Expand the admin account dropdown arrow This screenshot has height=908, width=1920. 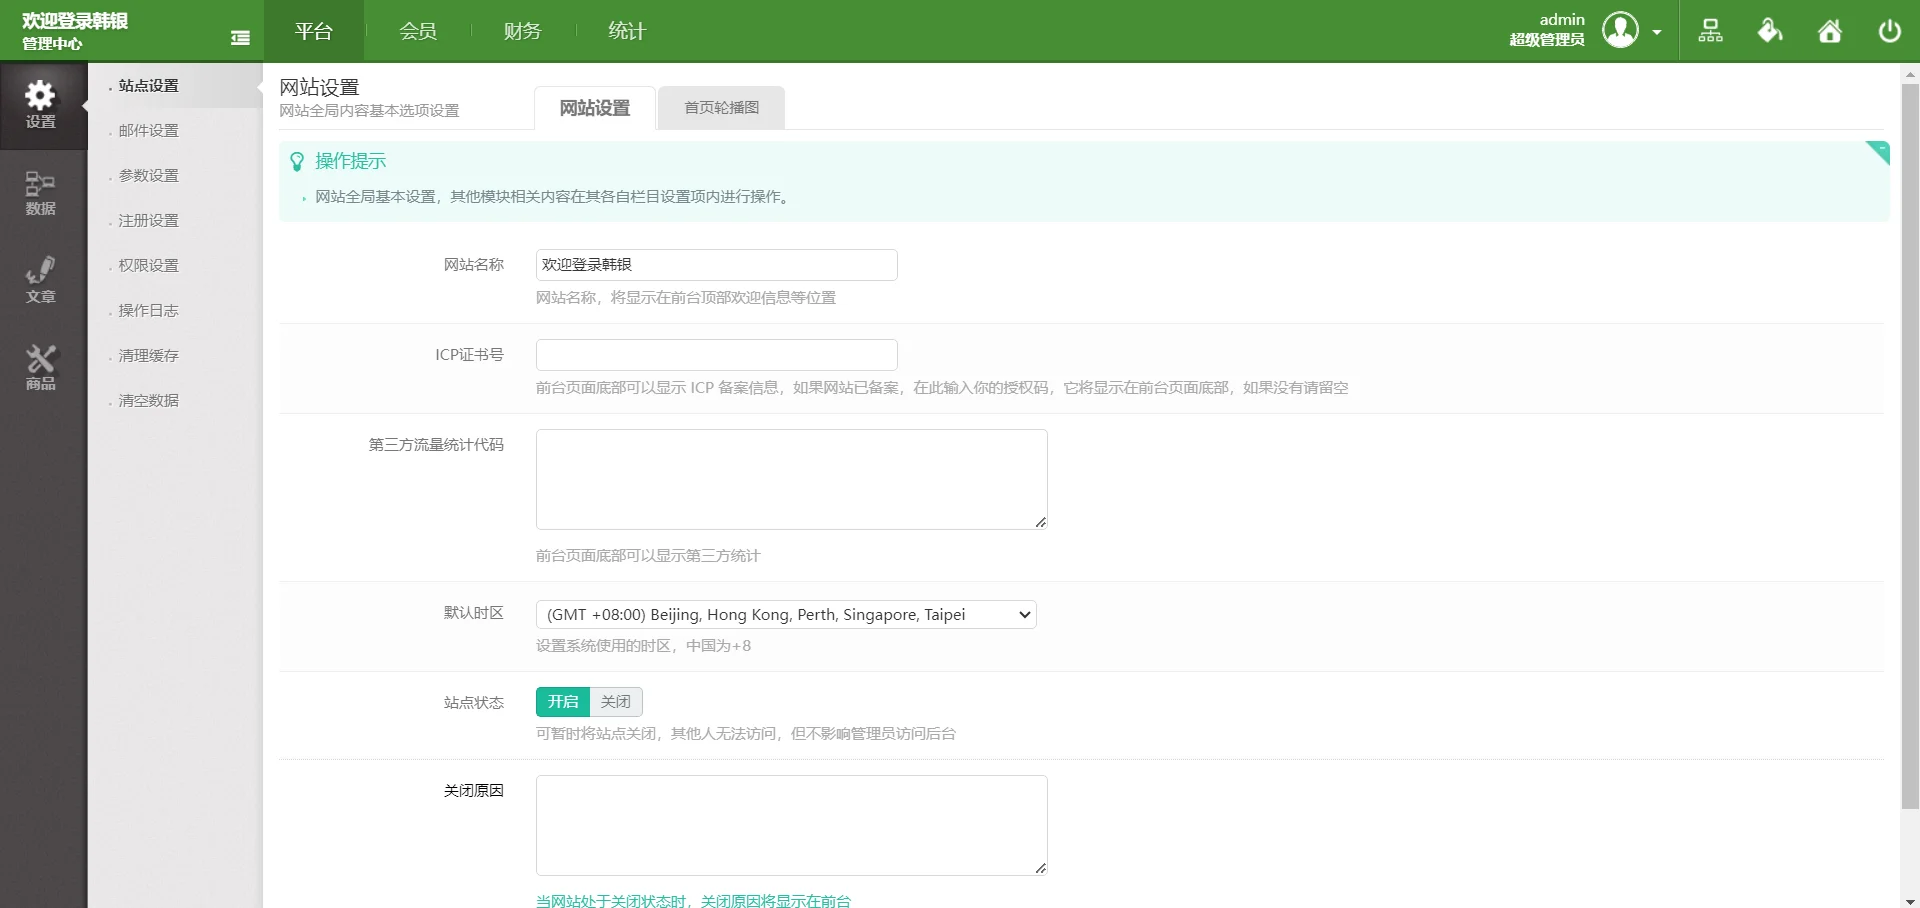point(1657,31)
